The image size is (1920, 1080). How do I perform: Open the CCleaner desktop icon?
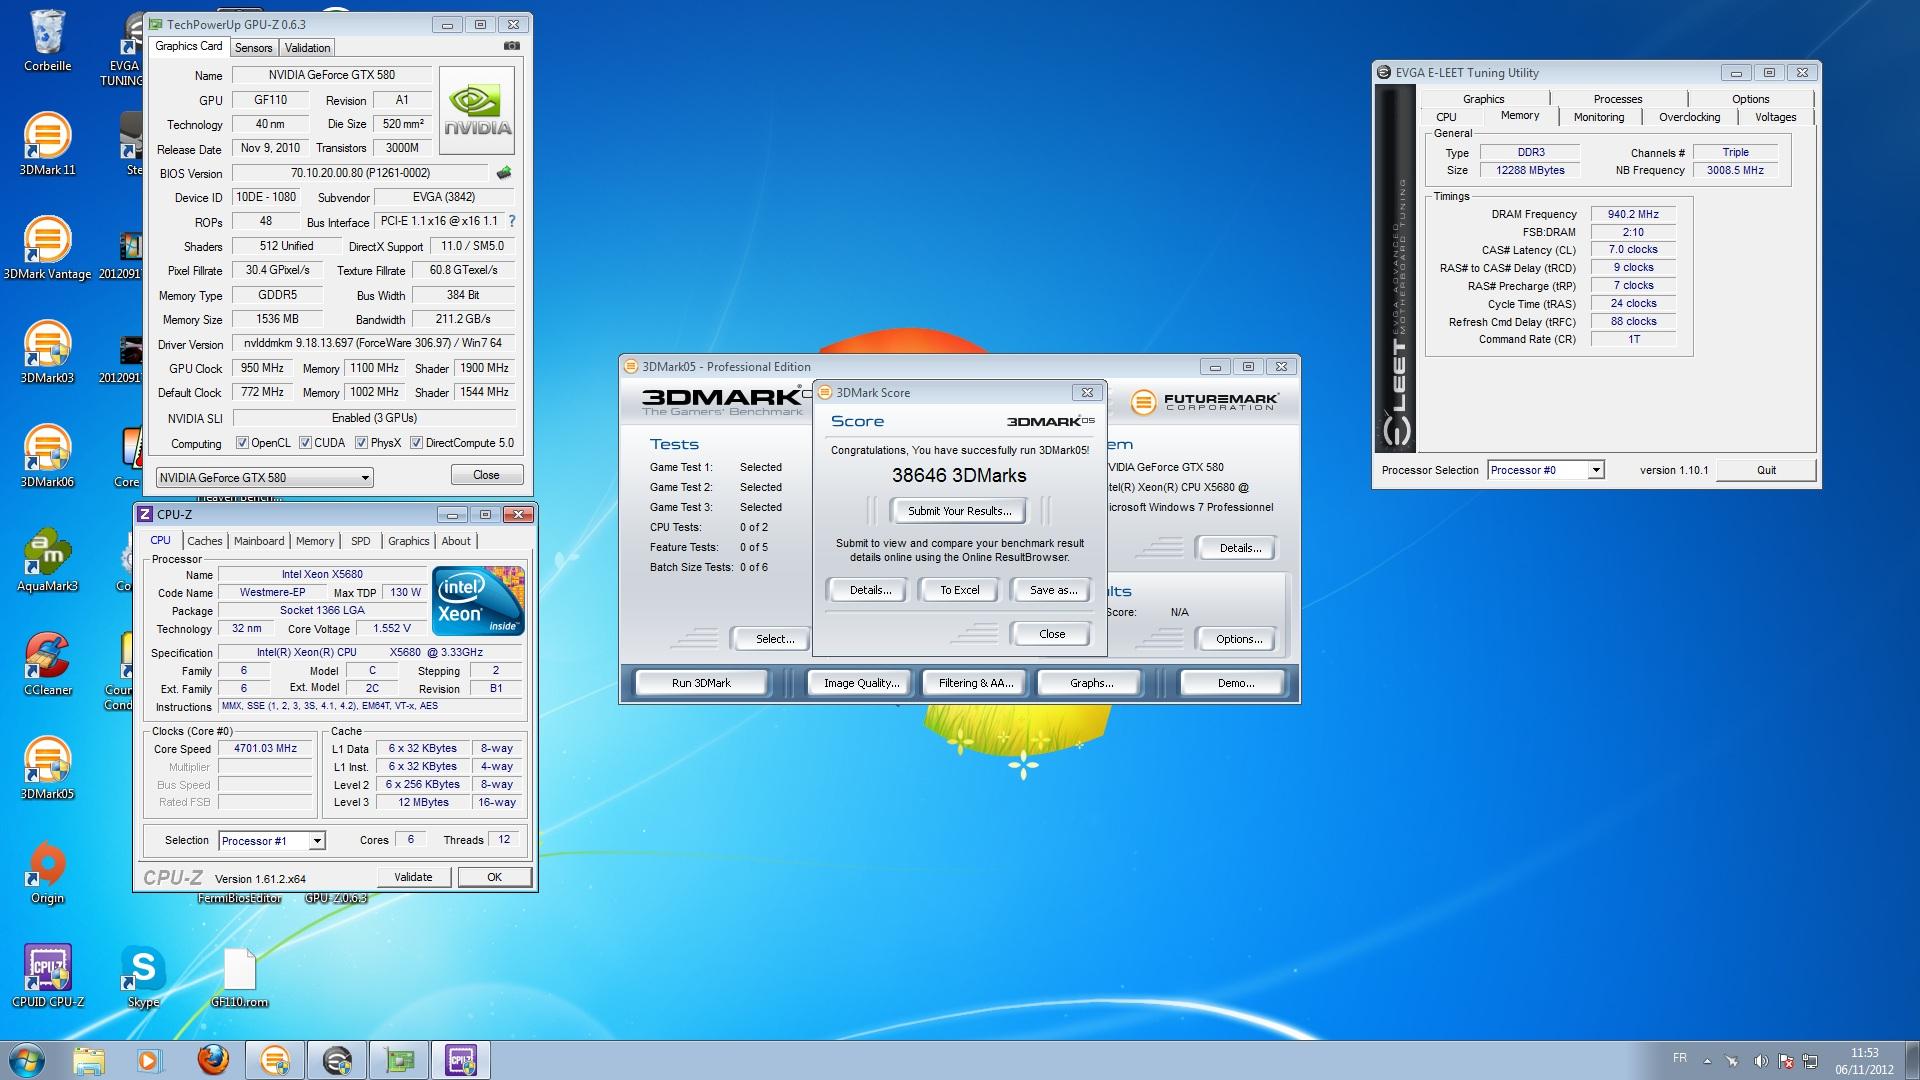coord(47,665)
